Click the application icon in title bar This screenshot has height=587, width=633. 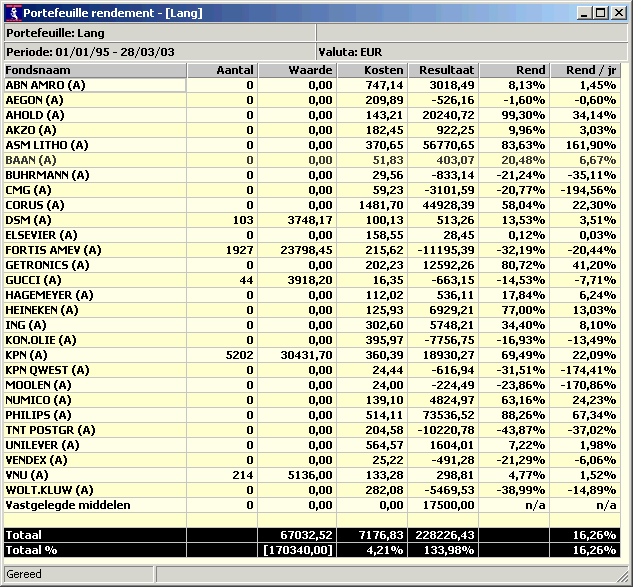14,13
